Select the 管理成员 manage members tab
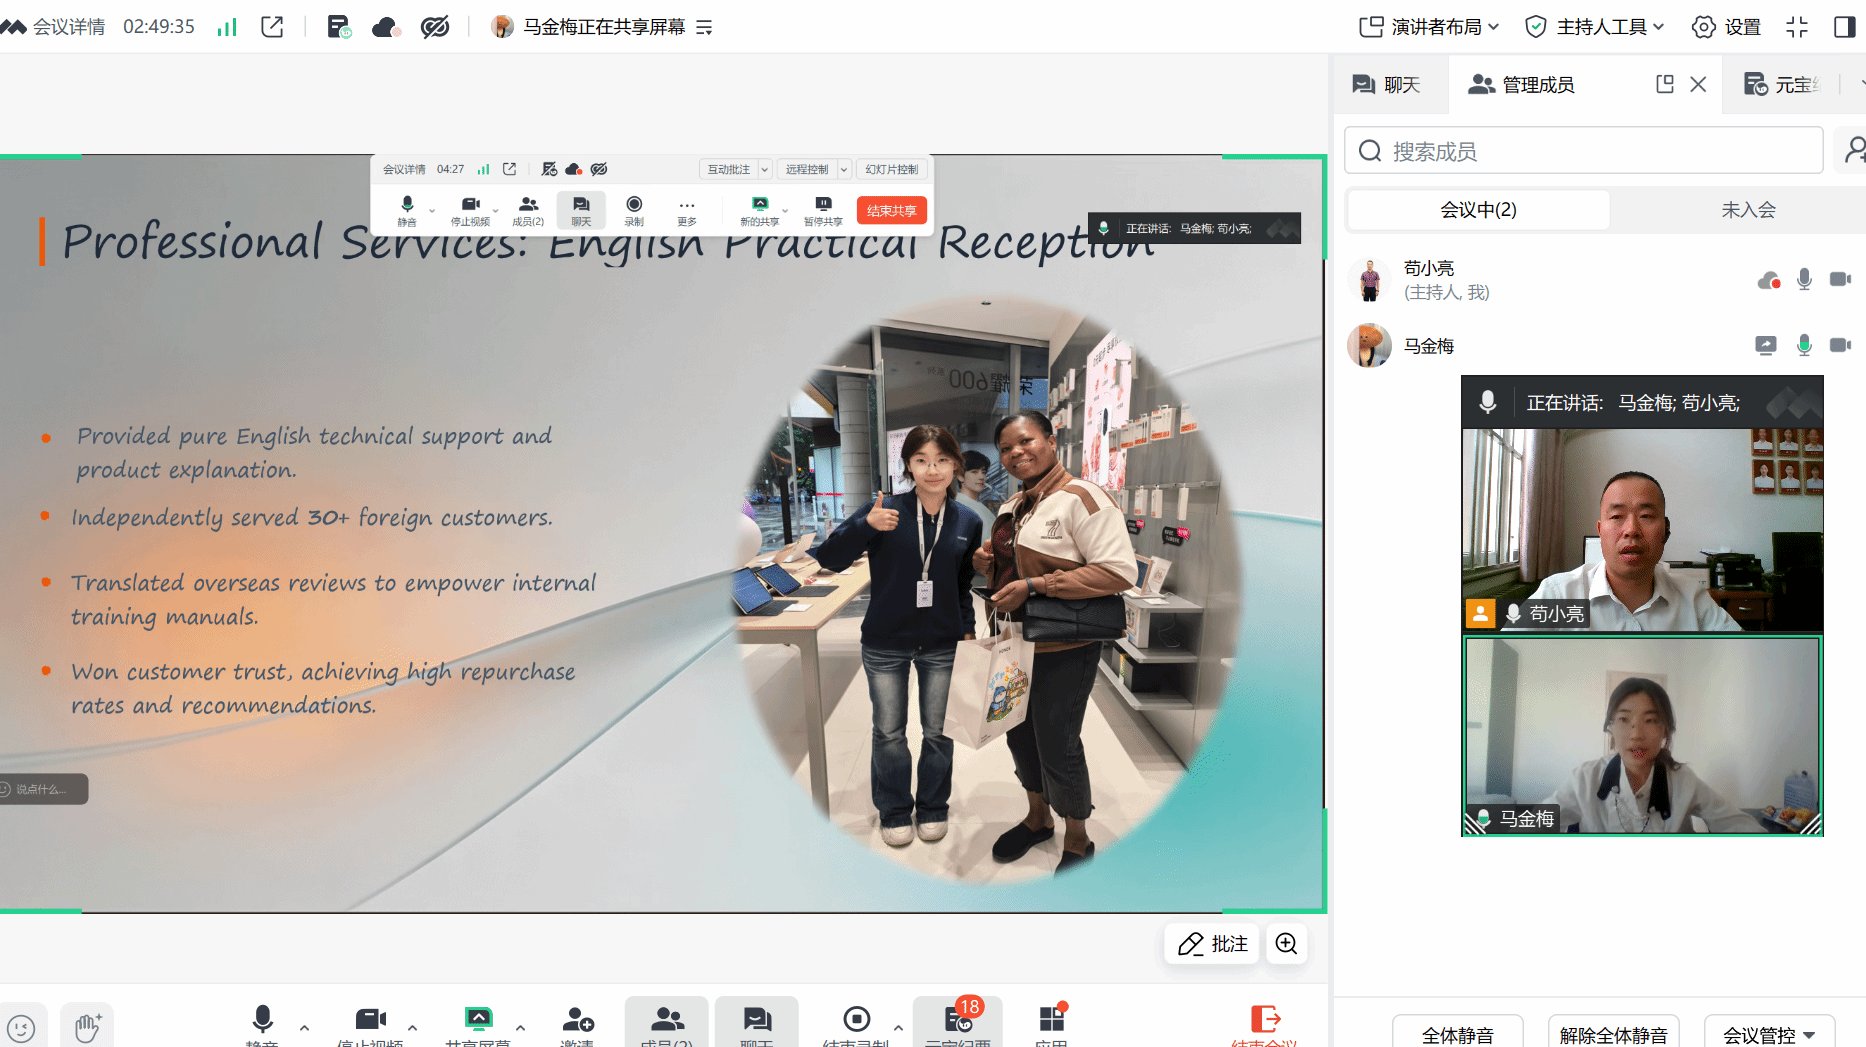Screen dimensions: 1866x1047 [x=1521, y=85]
